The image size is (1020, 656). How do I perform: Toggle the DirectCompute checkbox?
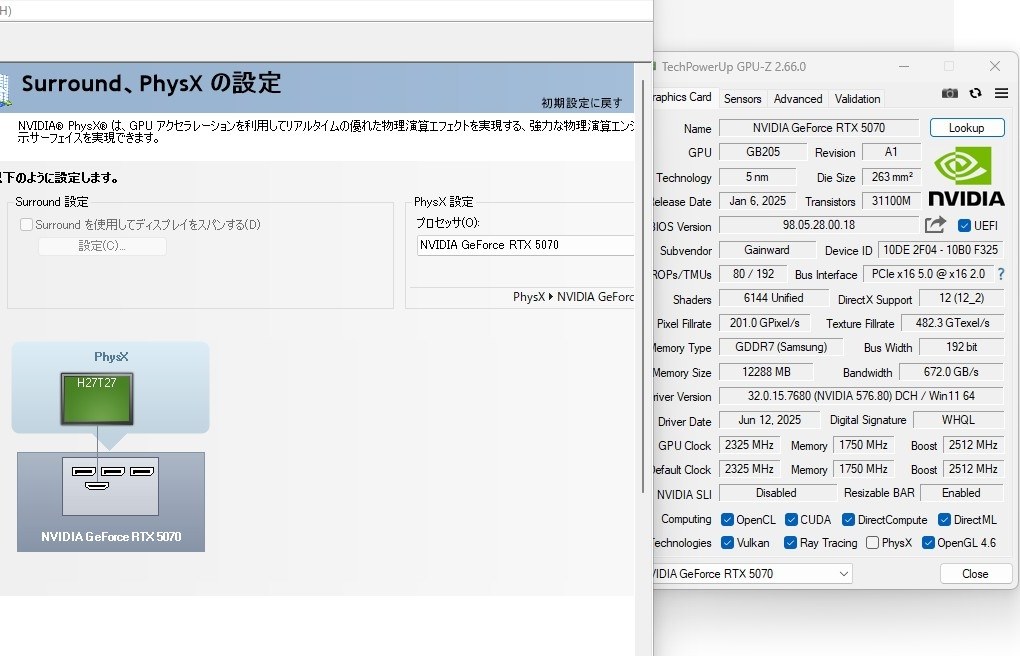pos(848,520)
